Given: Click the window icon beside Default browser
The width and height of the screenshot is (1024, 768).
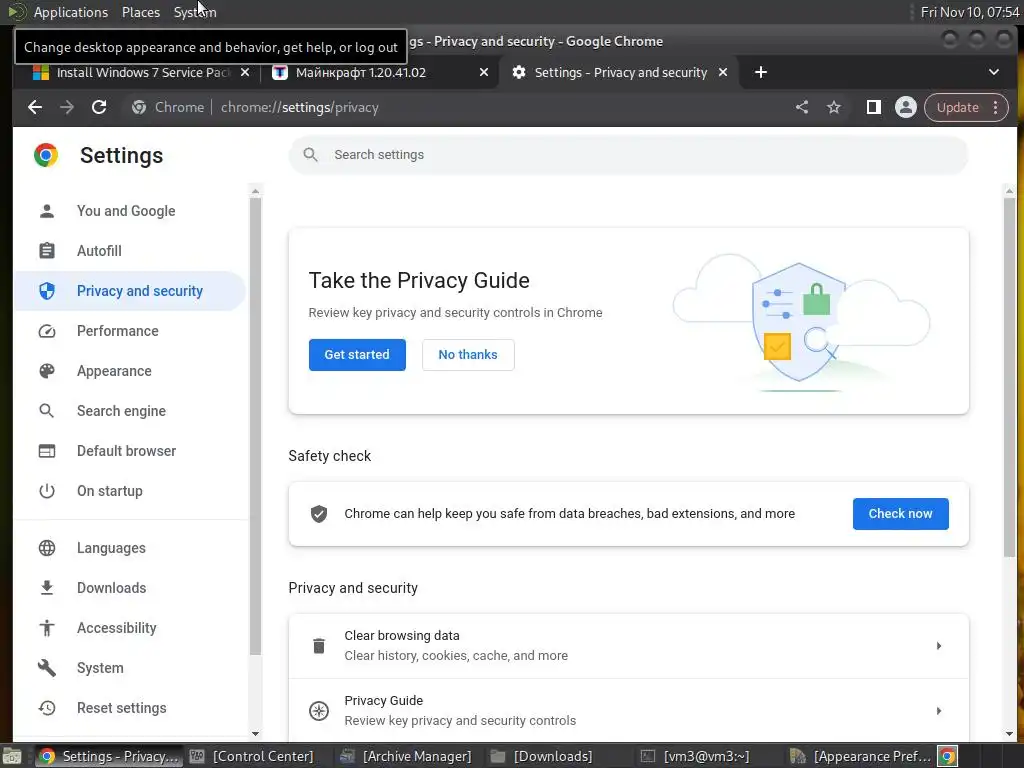Looking at the screenshot, I should (47, 451).
